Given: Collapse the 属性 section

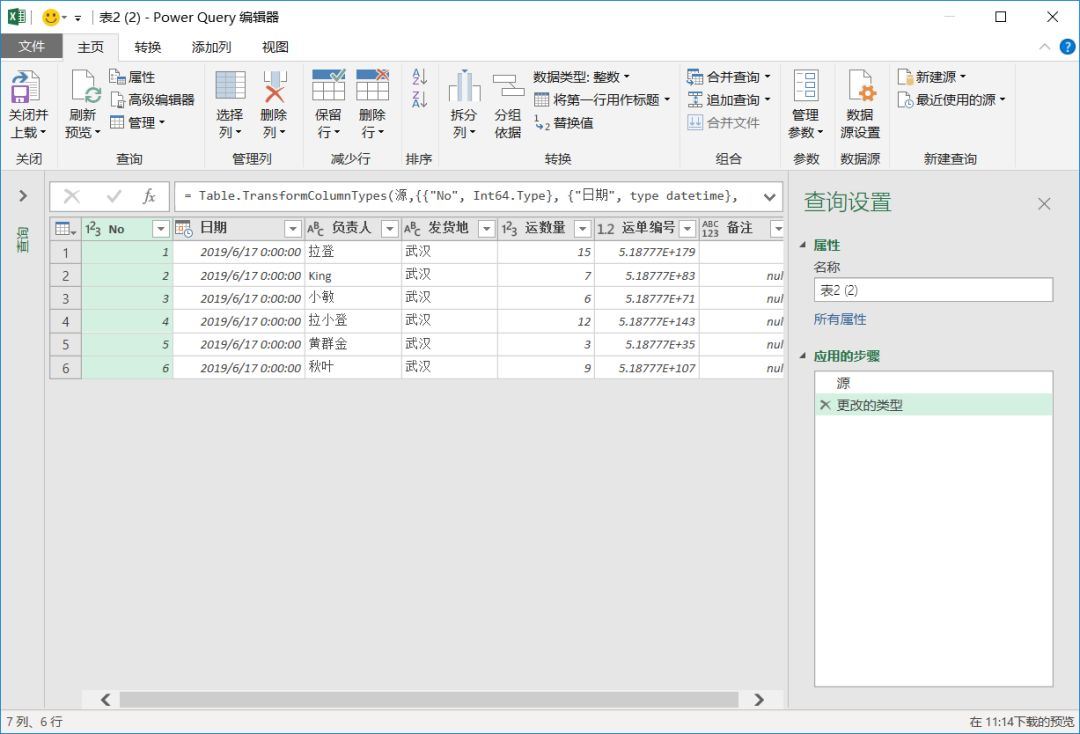Looking at the screenshot, I should (802, 245).
